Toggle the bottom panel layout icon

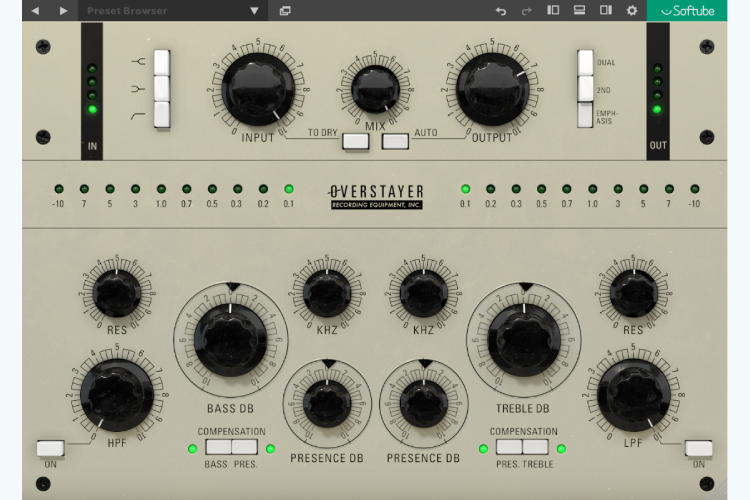click(579, 10)
